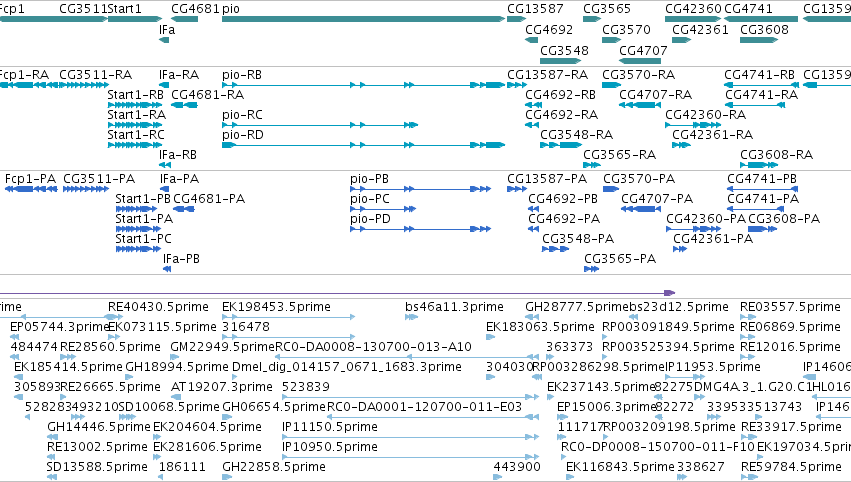
Task: Click the long purple span feature
Action: pyautogui.click(x=338, y=293)
